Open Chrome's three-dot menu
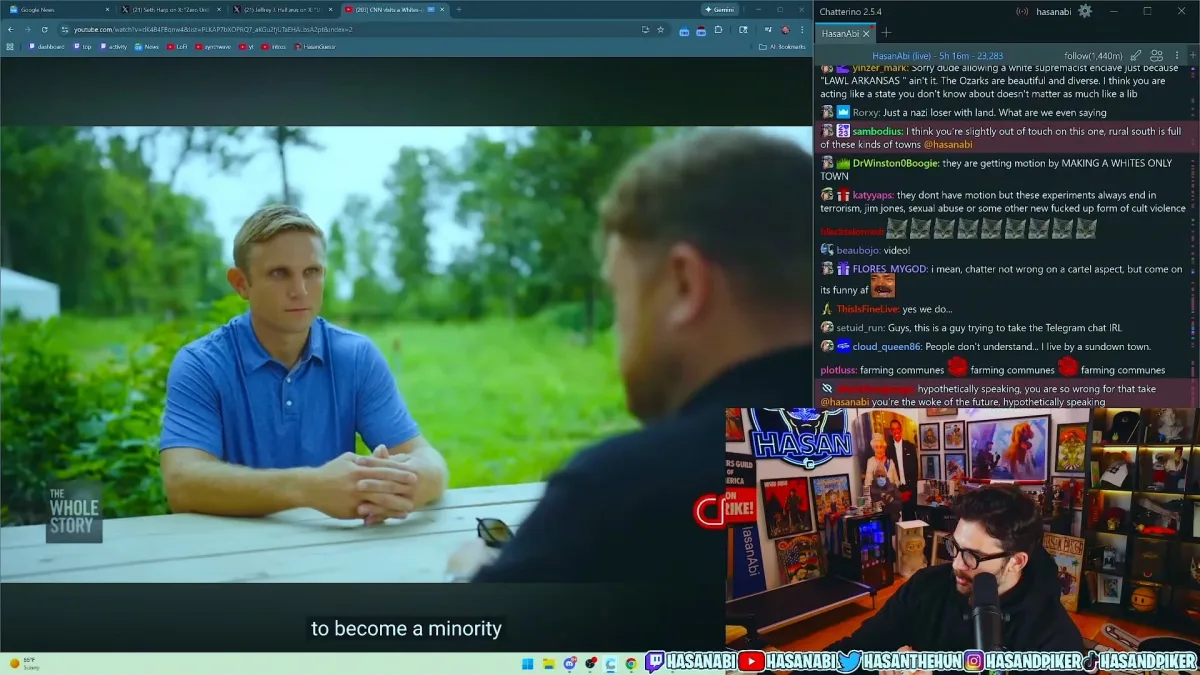Image resolution: width=1200 pixels, height=675 pixels. pyautogui.click(x=802, y=30)
